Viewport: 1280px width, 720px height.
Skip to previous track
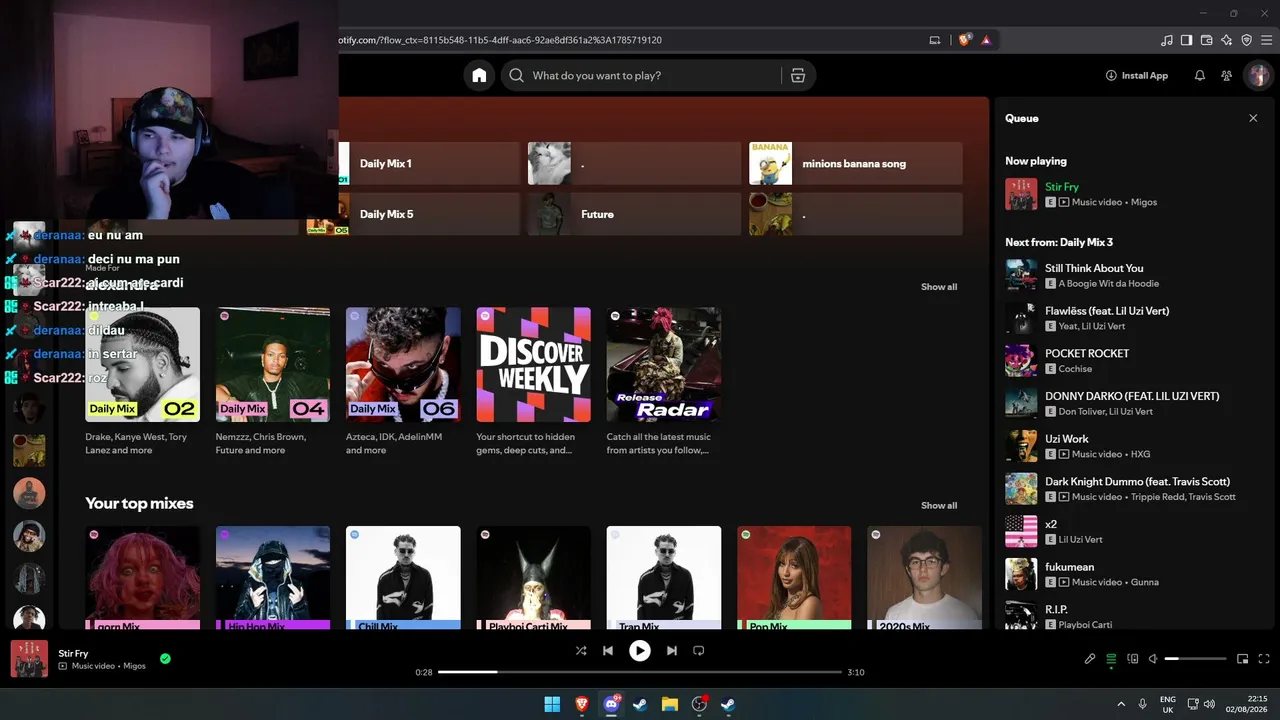pyautogui.click(x=608, y=650)
